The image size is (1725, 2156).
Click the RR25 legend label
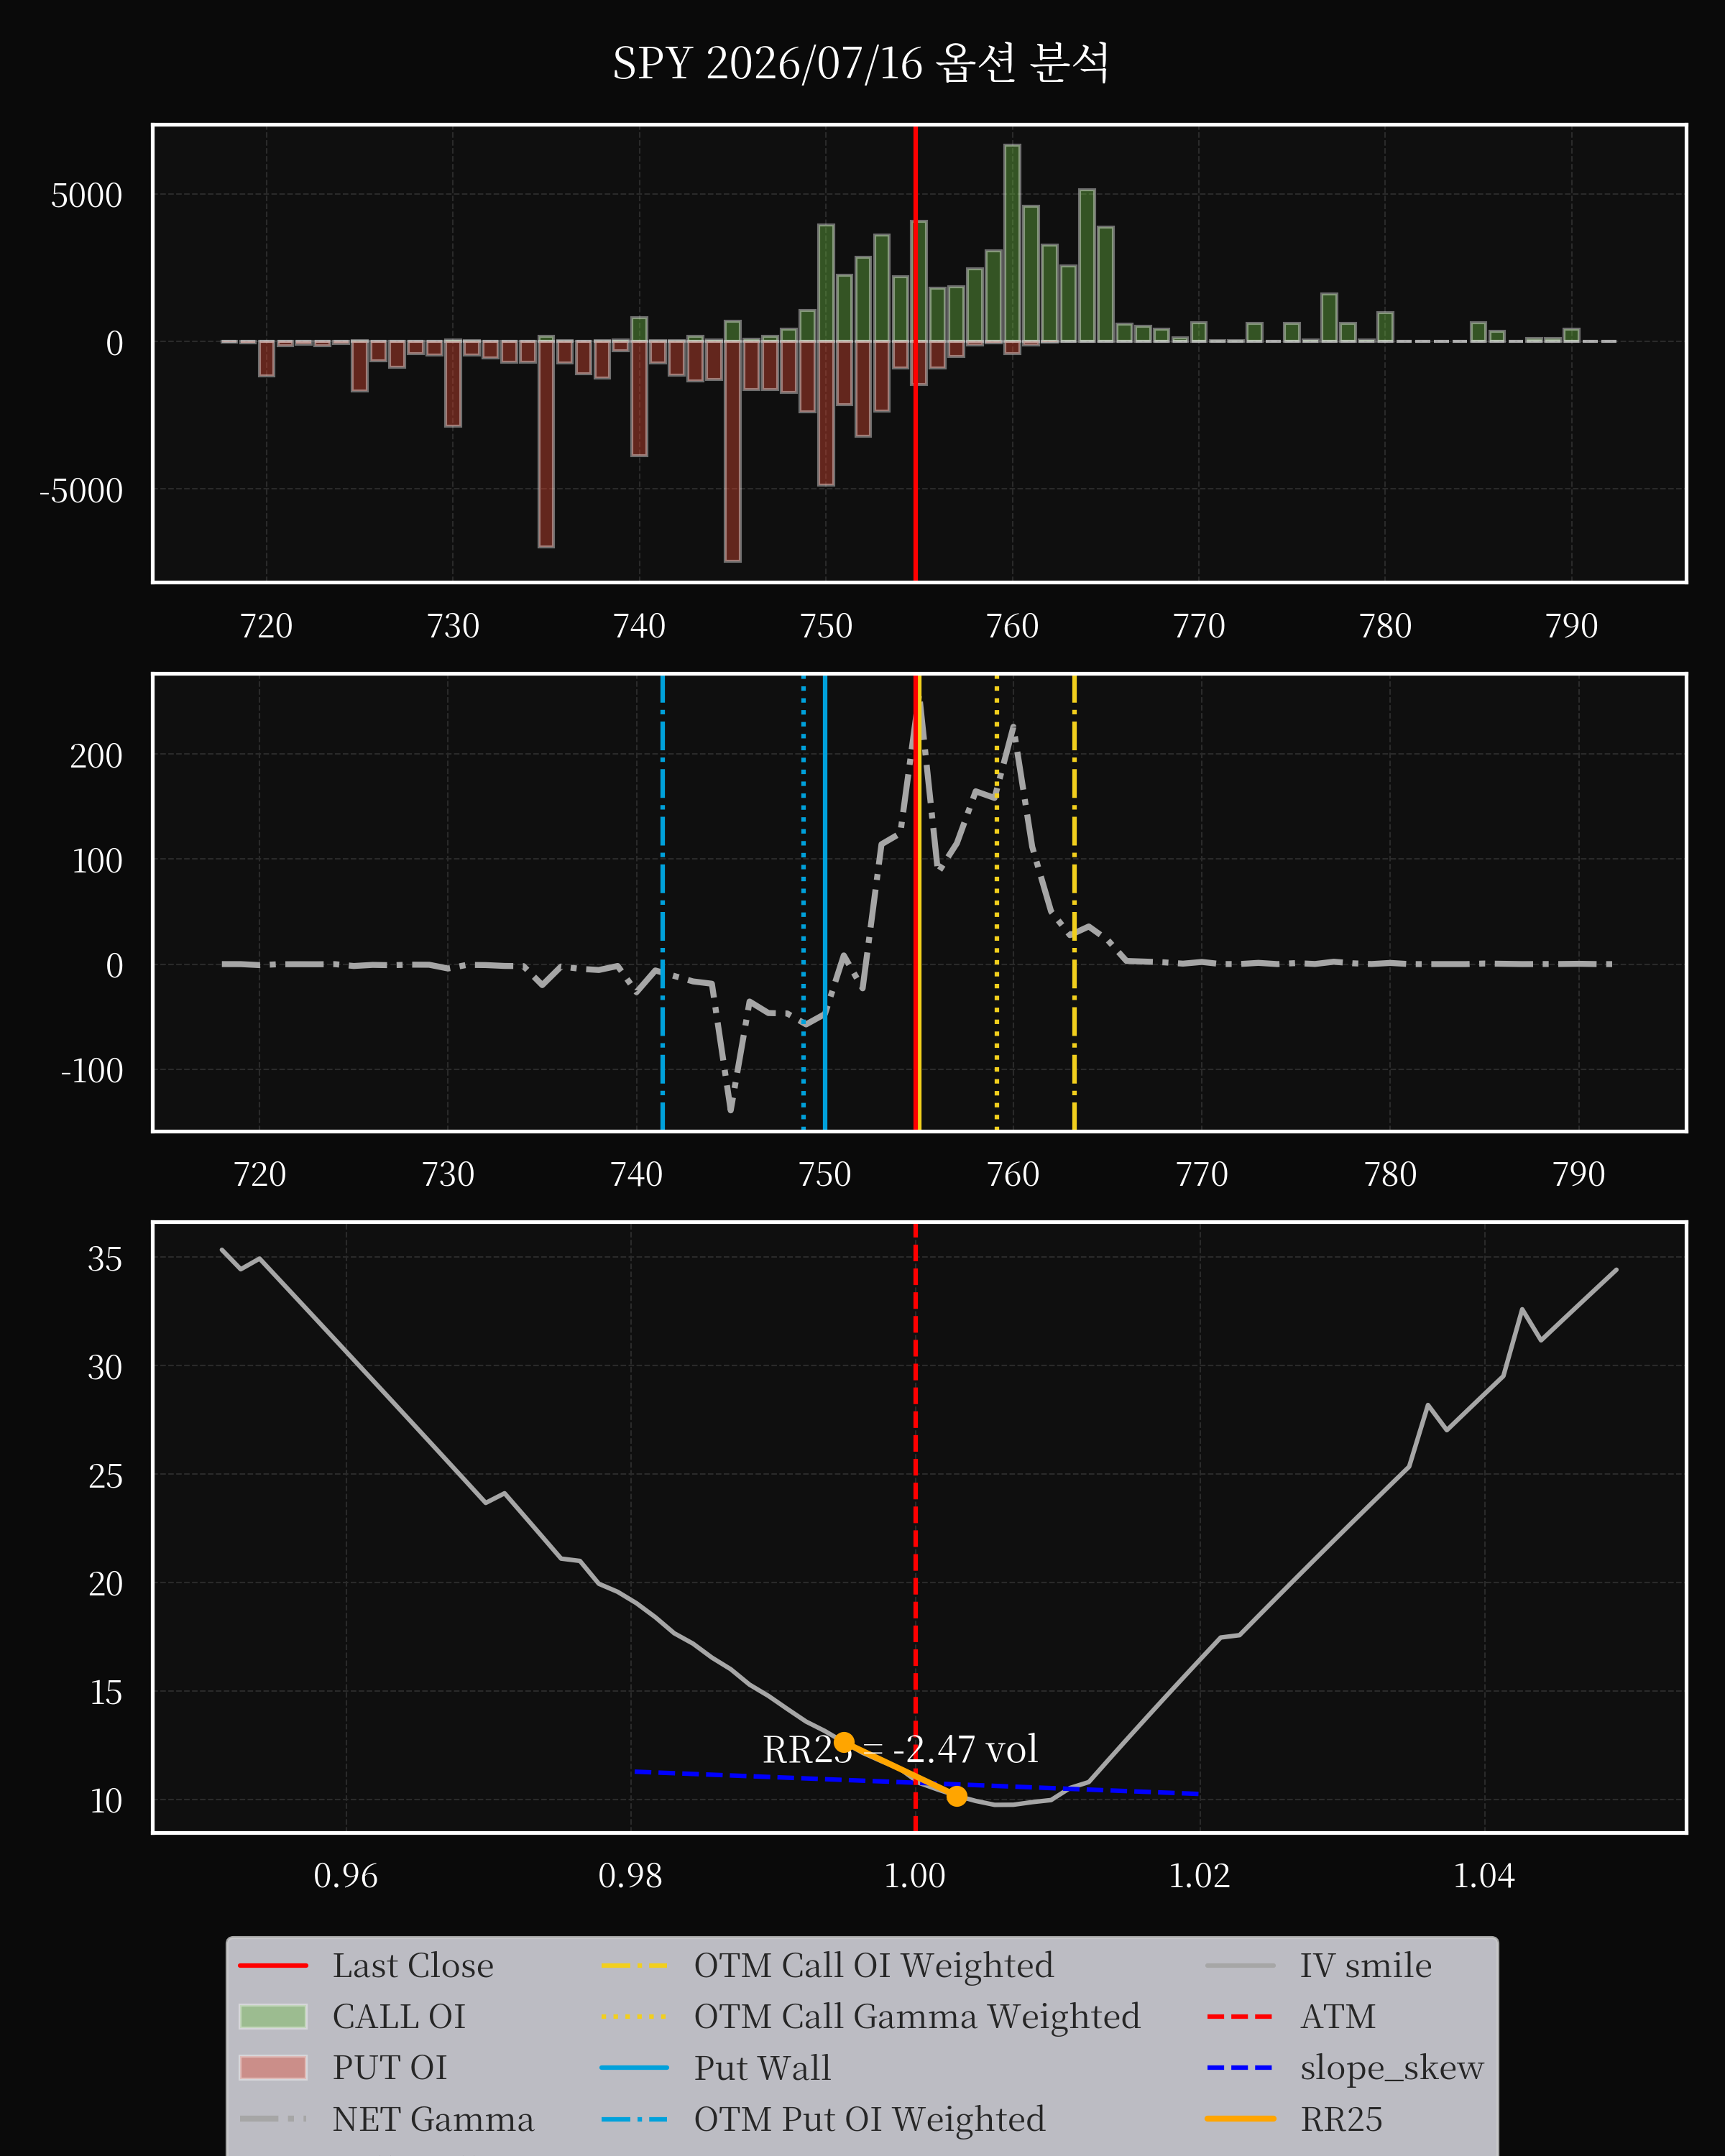pos(1341,2119)
